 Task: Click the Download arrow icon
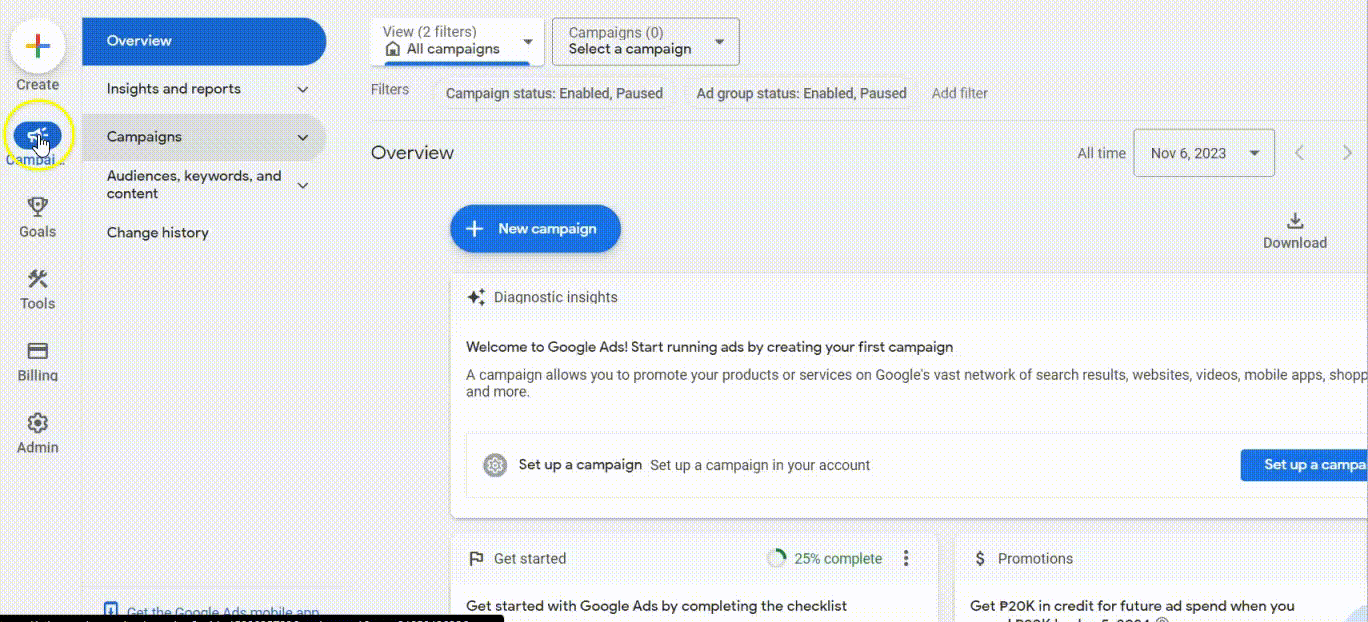1295,221
